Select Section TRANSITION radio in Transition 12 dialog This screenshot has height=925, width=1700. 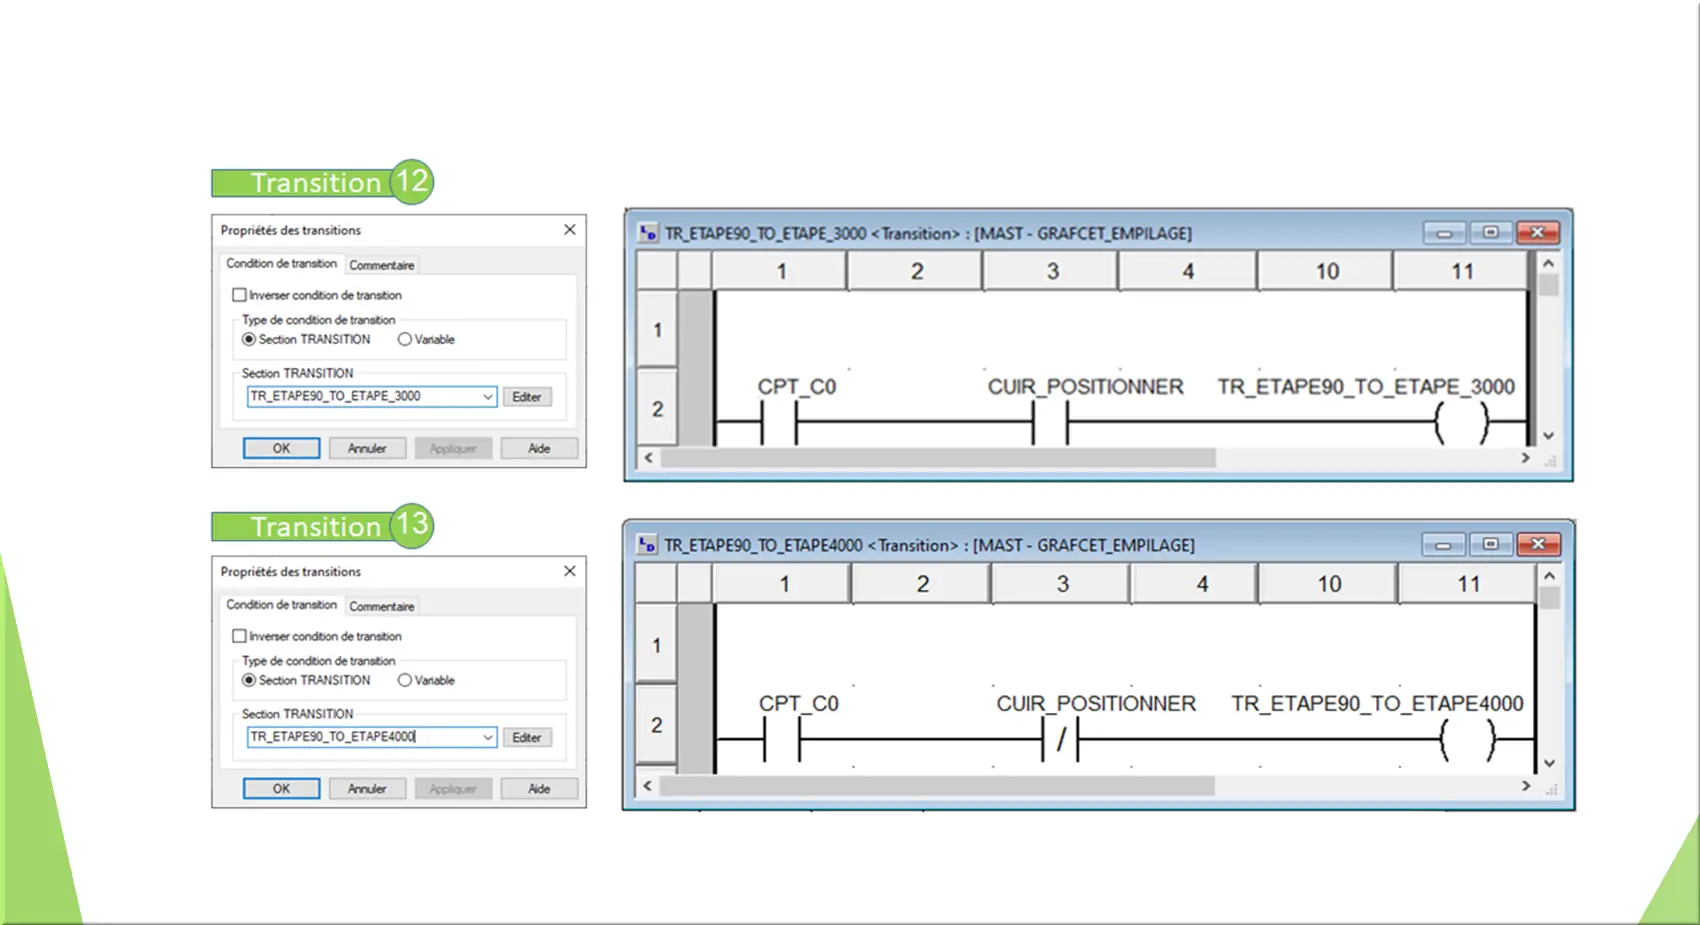click(249, 339)
